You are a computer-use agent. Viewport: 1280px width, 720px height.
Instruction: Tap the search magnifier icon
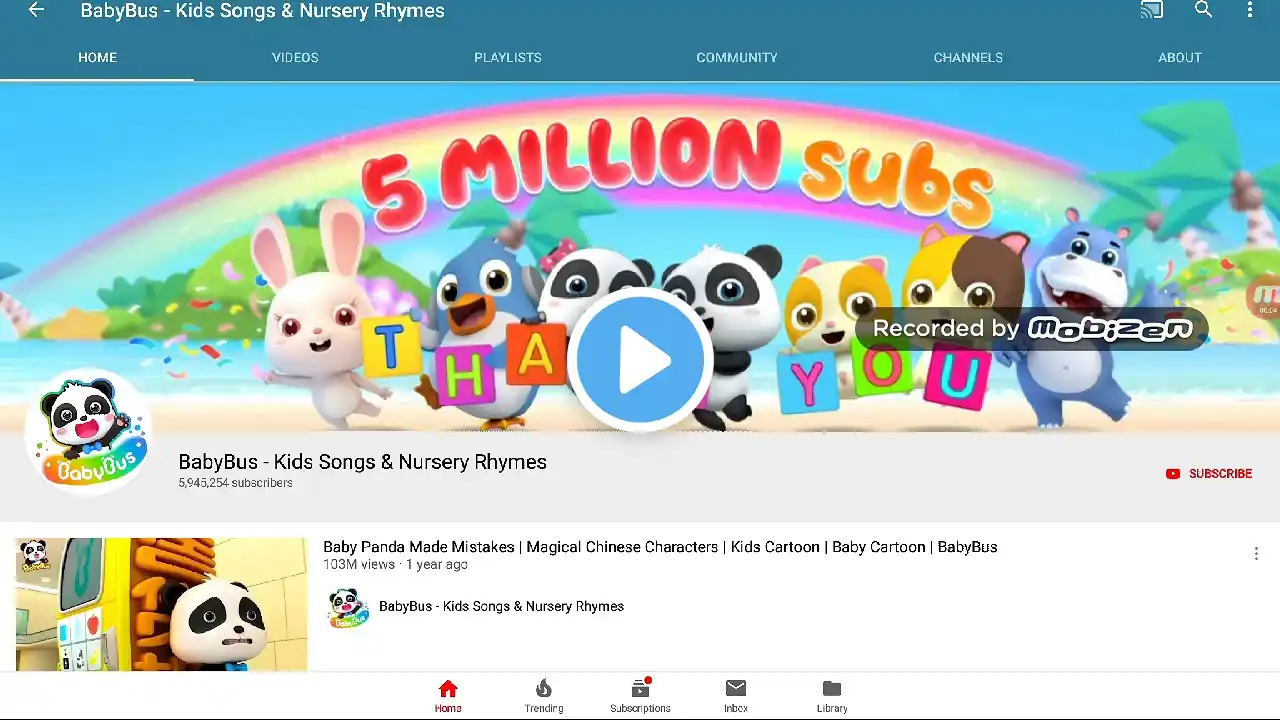(x=1204, y=10)
